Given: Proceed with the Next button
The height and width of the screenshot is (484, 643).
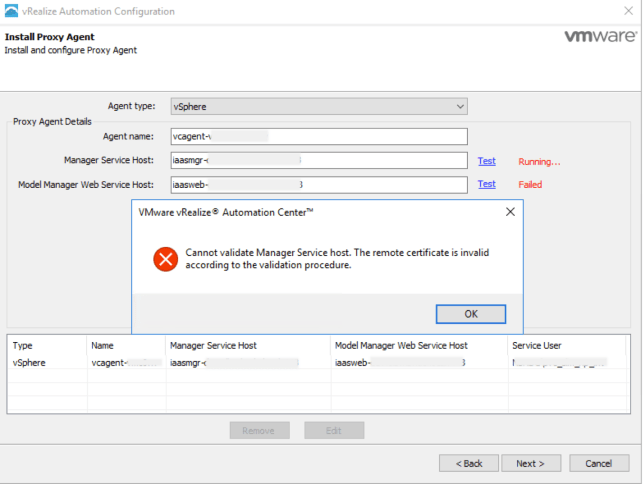Looking at the screenshot, I should [531, 463].
